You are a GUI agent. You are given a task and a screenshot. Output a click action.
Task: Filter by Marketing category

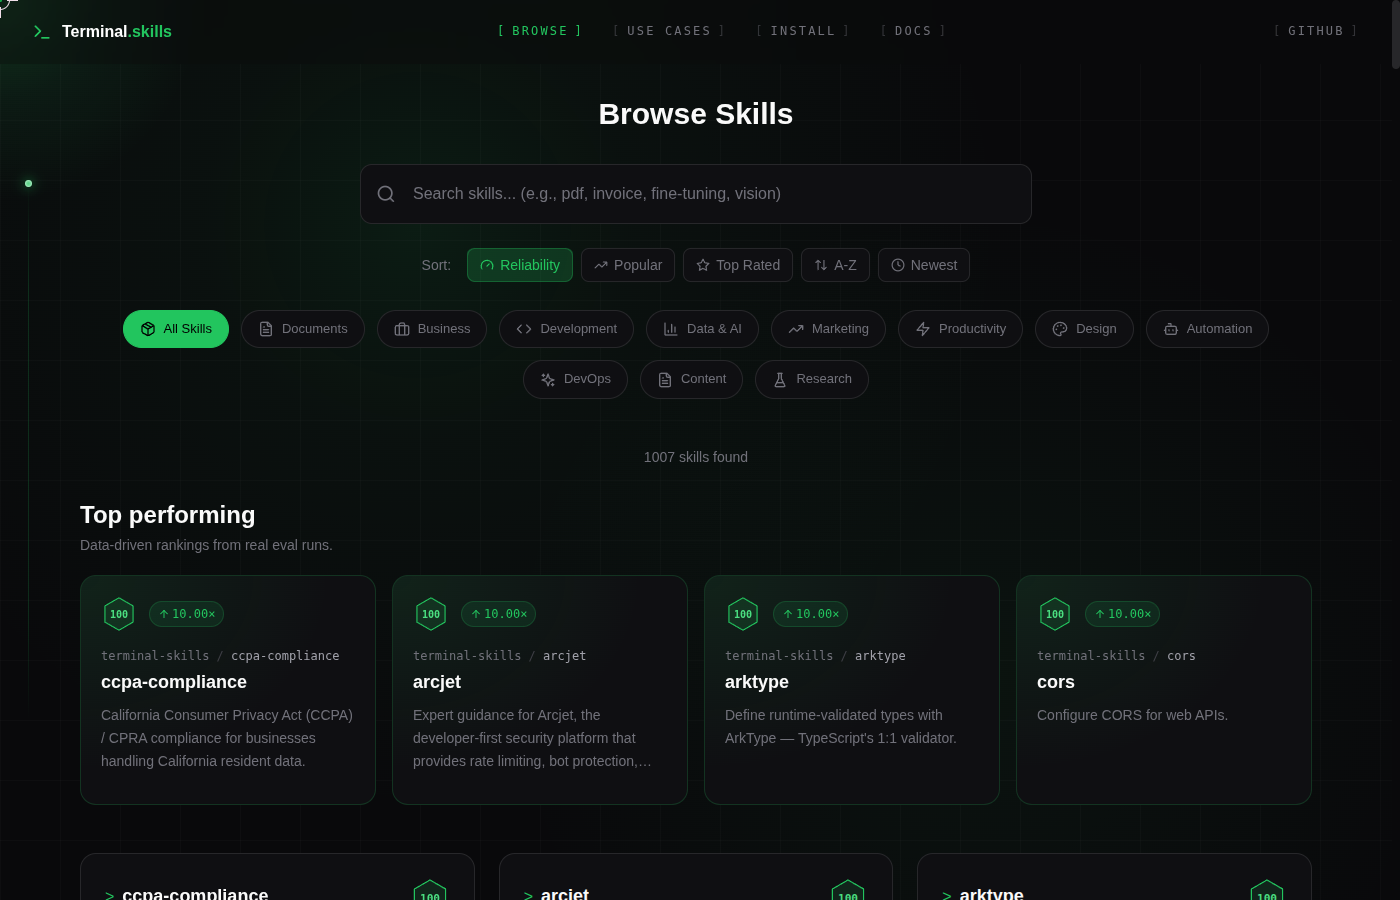(828, 329)
